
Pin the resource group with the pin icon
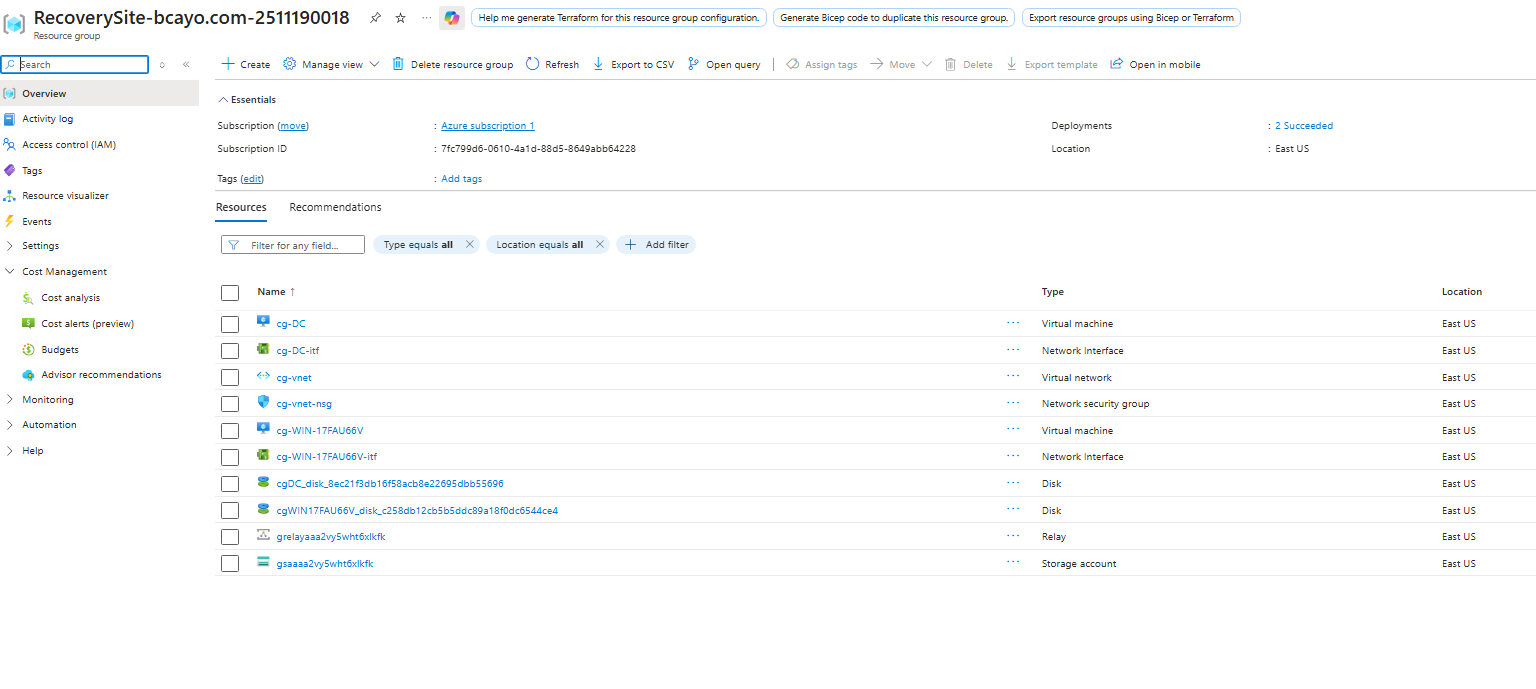pos(375,18)
